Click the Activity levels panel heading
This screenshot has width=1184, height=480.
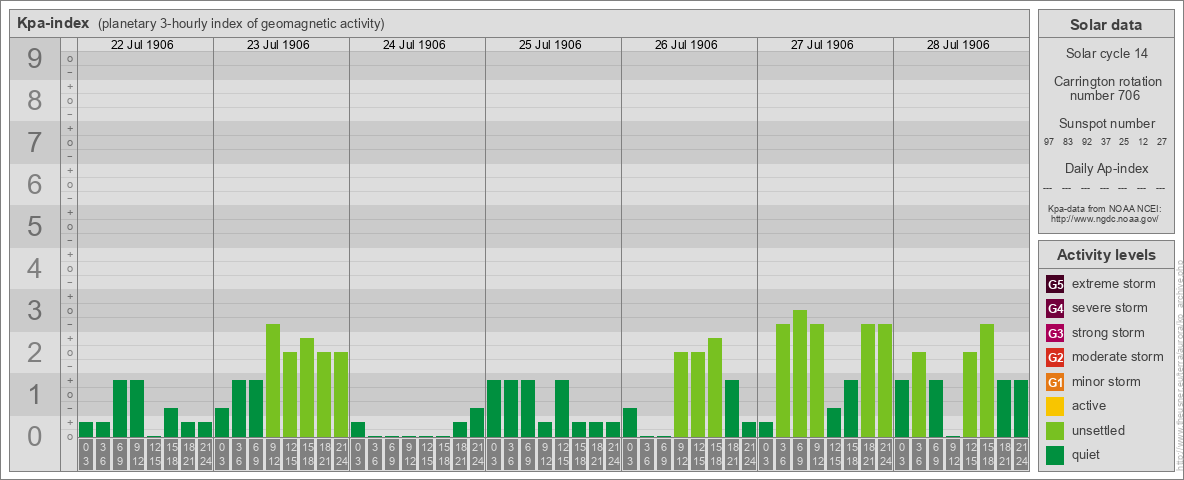click(1105, 255)
